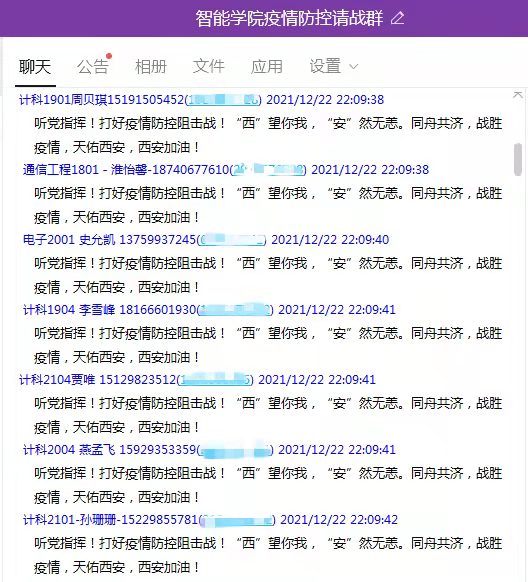Switch to the 文件 tab
Screen dimensions: 528x582
click(209, 67)
